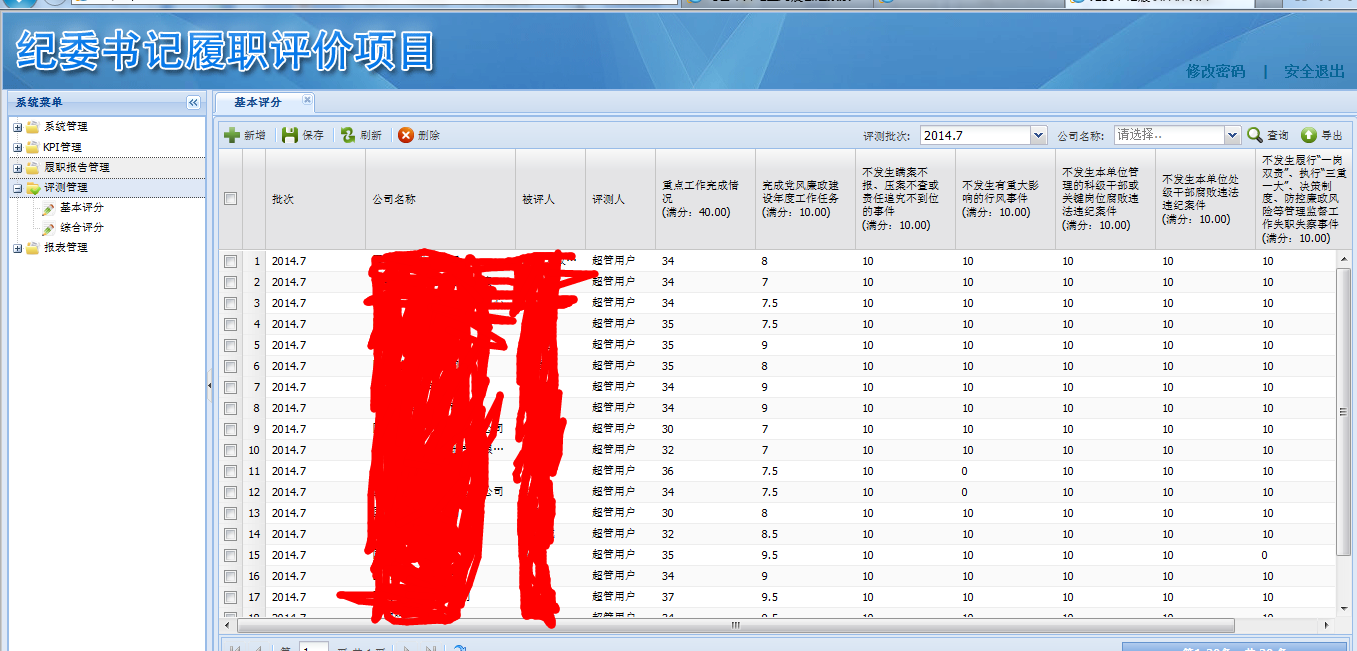Image resolution: width=1357 pixels, height=651 pixels.
Task: Click the 保存 floppy disk icon
Action: (x=290, y=135)
